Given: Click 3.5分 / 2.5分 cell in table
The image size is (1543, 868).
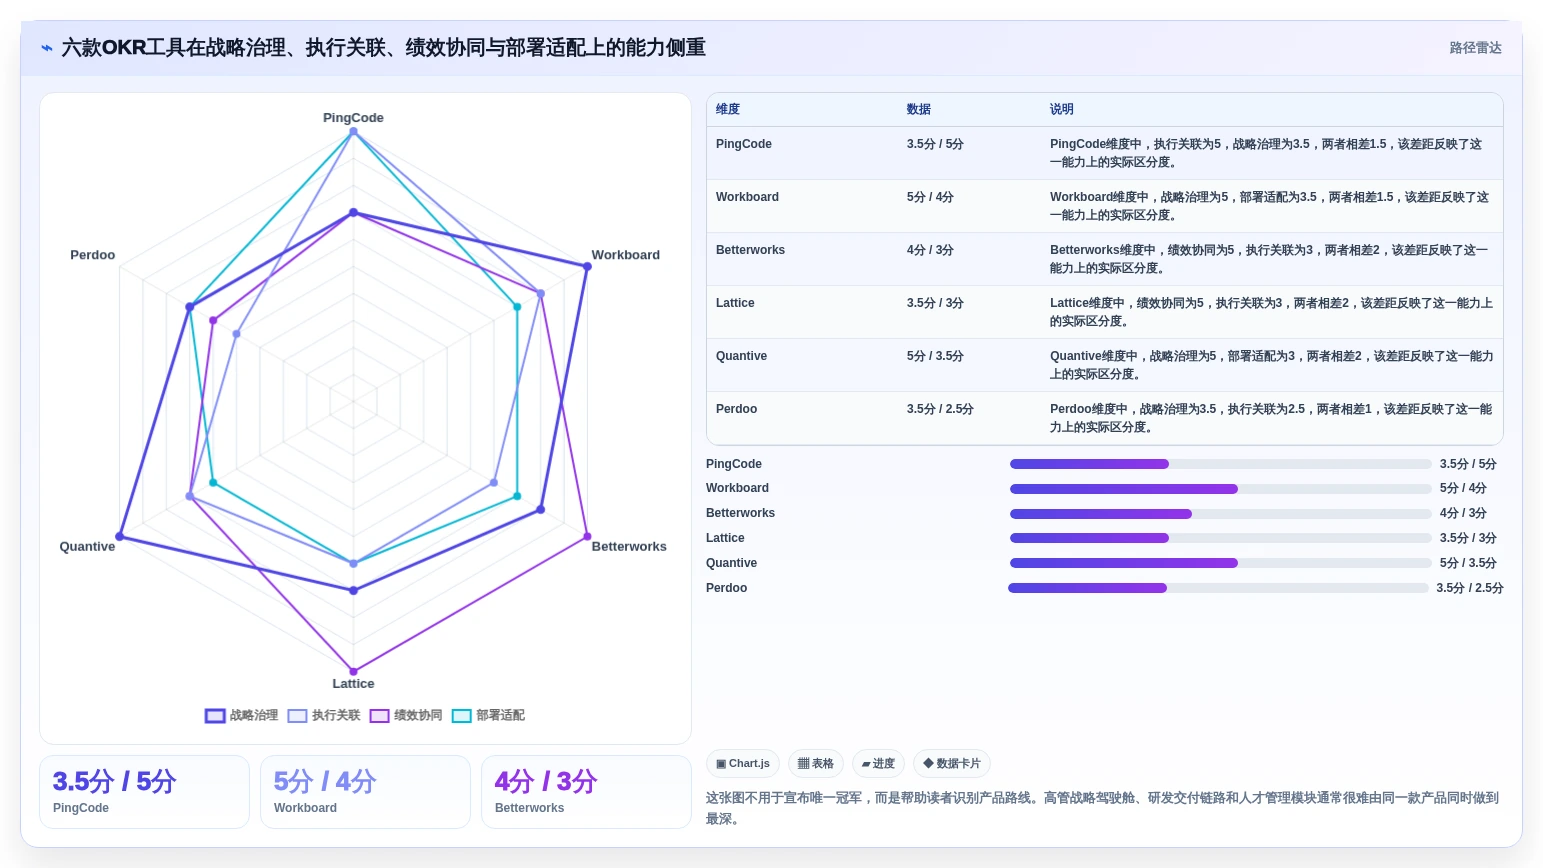Looking at the screenshot, I should click(x=940, y=409).
